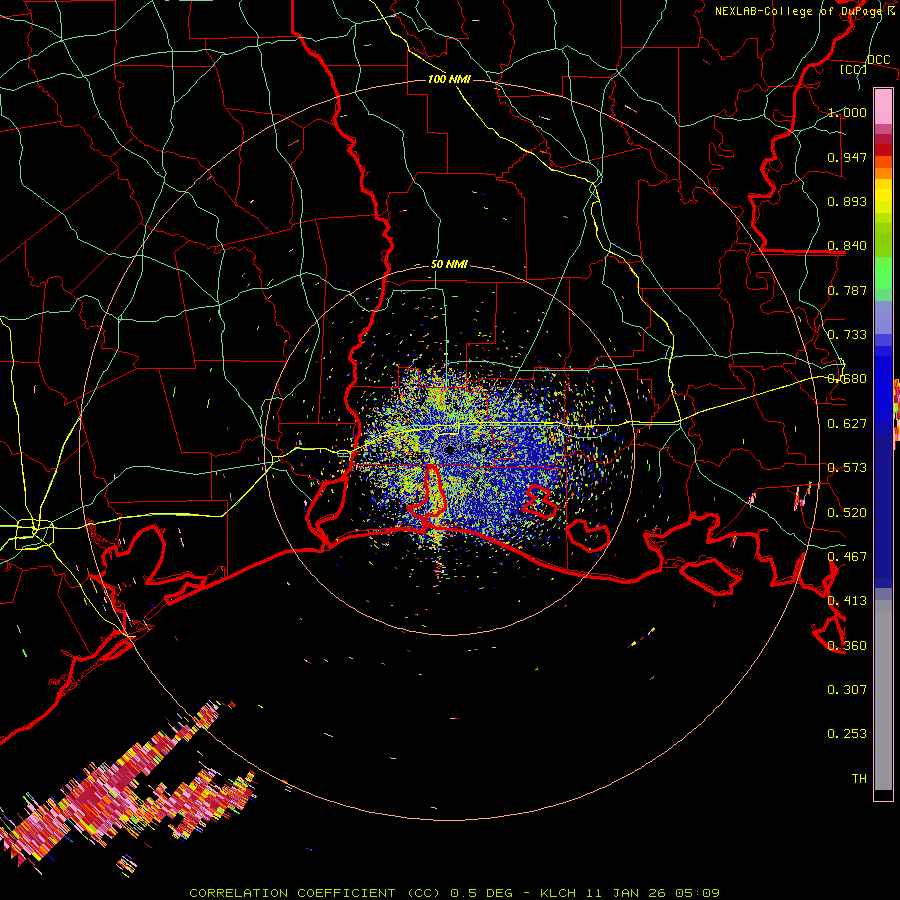Click the gray lower segment of the color bar
The width and height of the screenshot is (900, 900).
tap(883, 695)
